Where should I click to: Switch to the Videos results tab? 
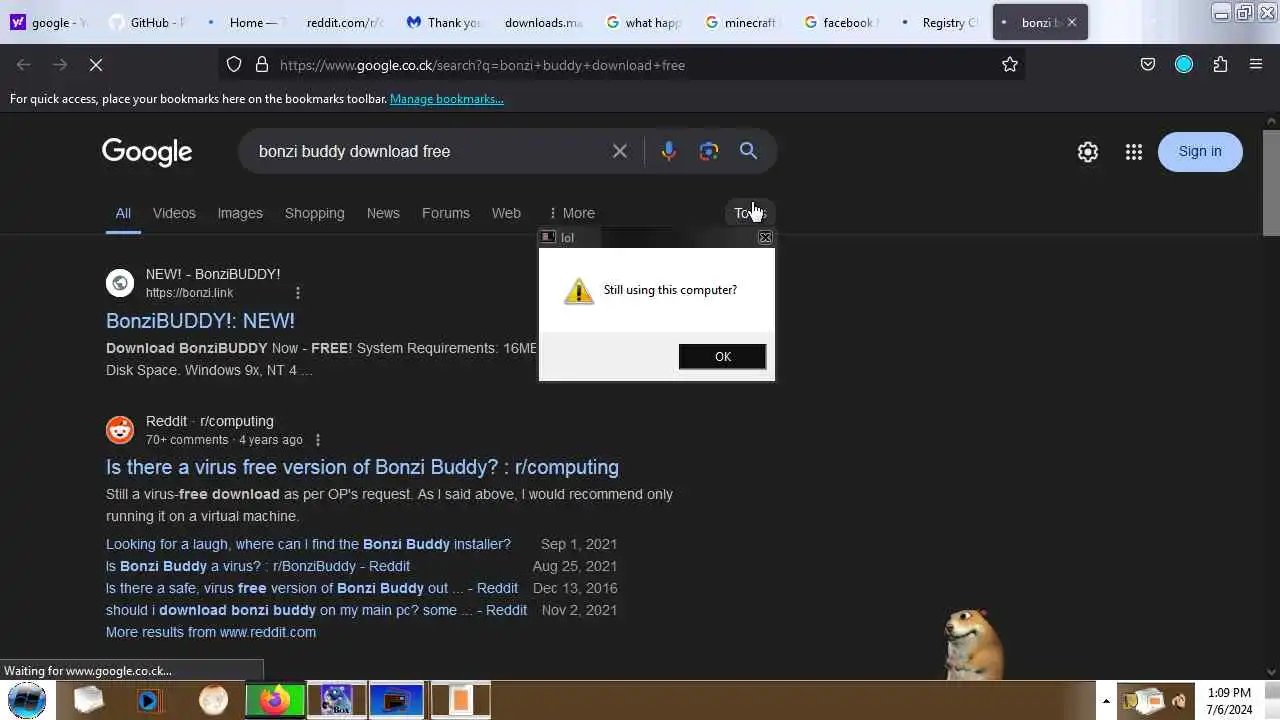pyautogui.click(x=174, y=213)
